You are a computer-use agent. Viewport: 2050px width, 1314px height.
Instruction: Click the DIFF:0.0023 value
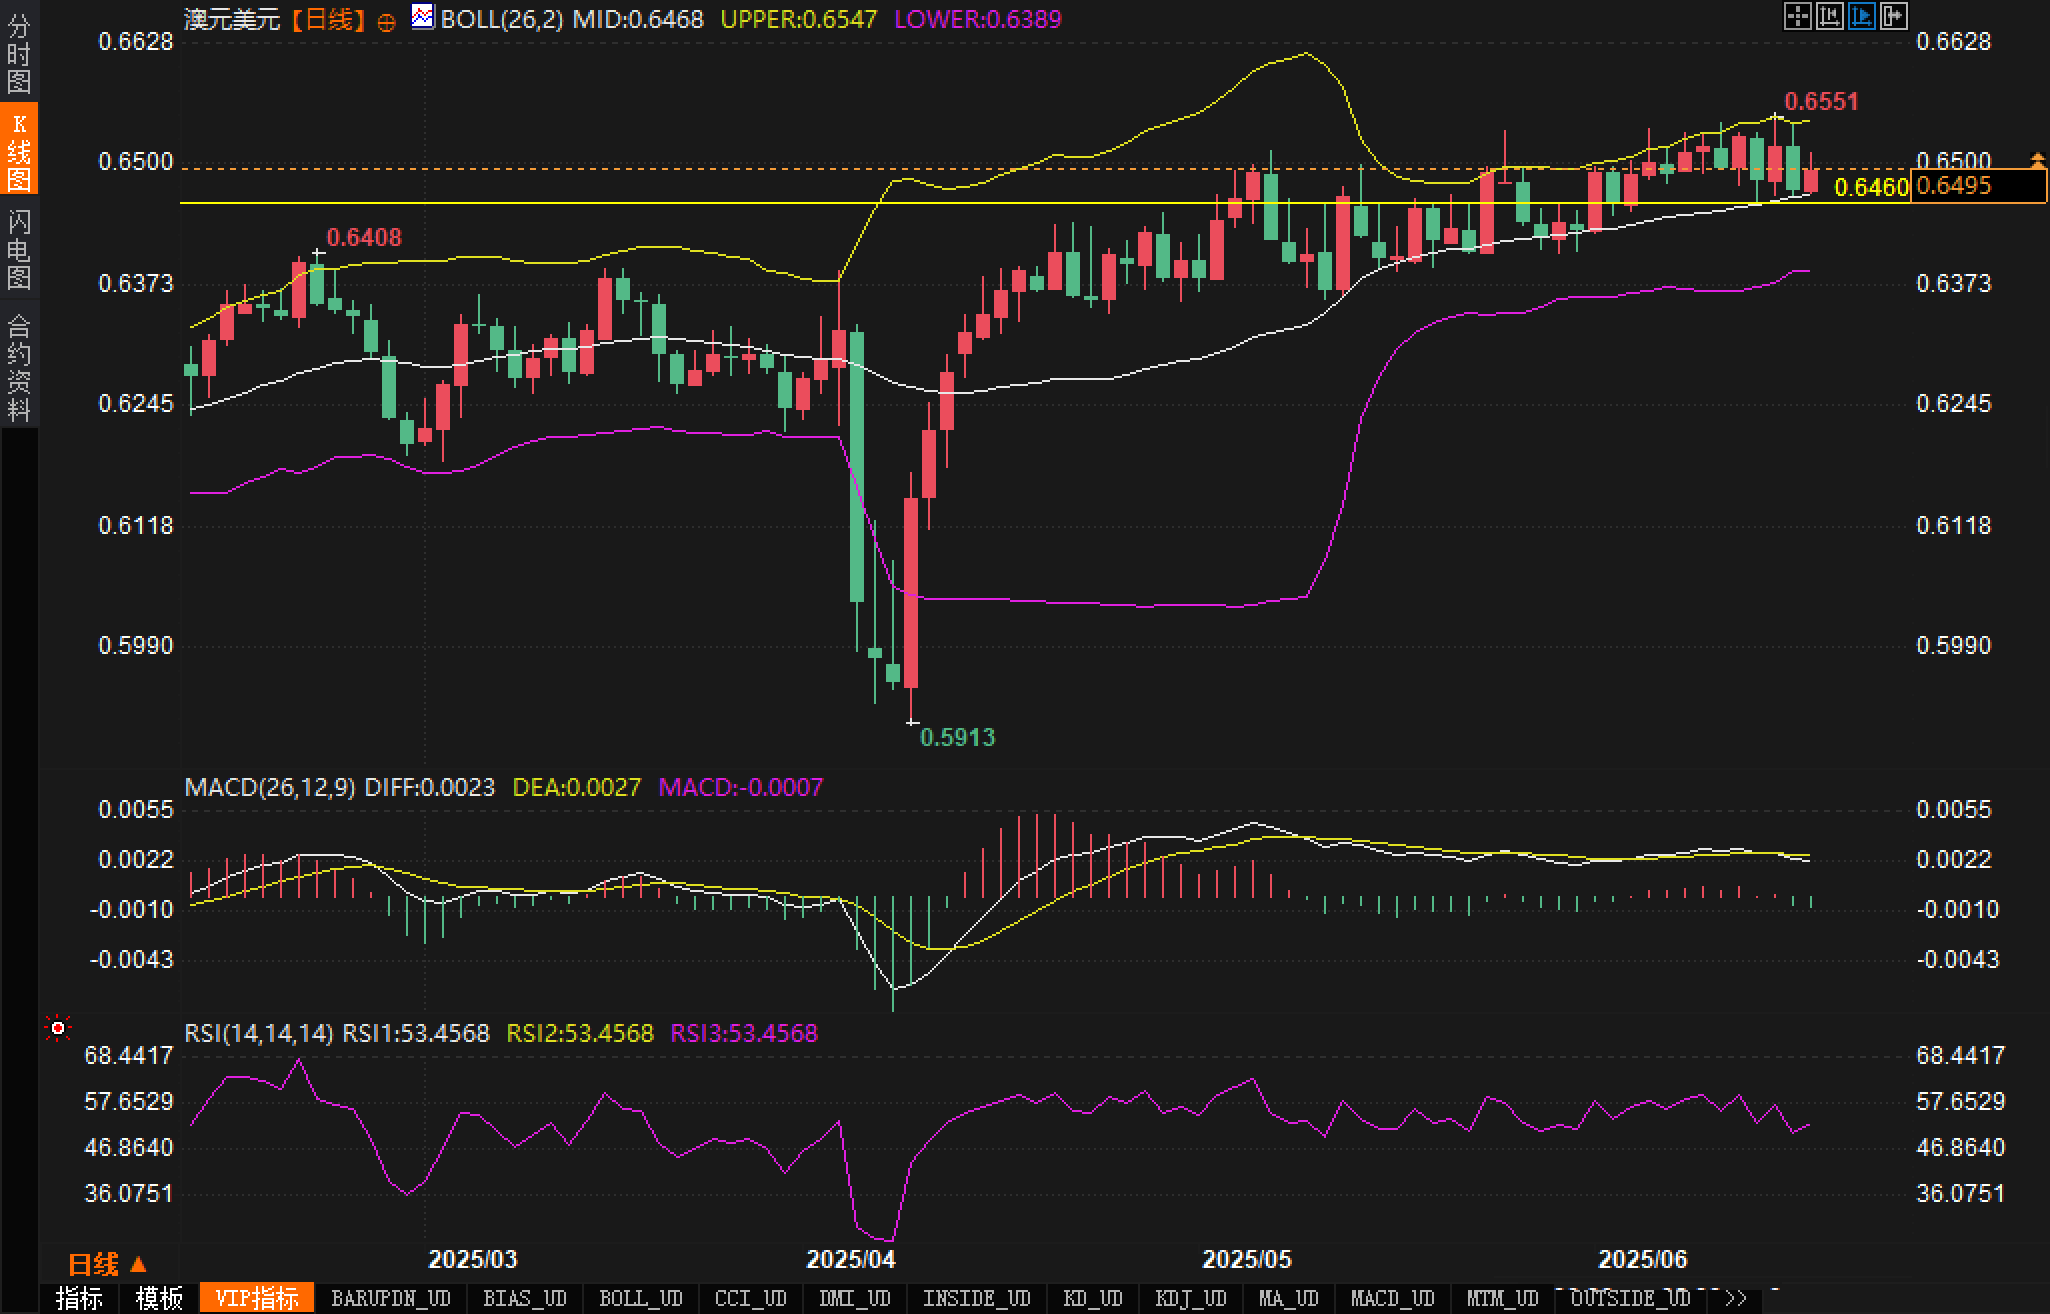(430, 787)
